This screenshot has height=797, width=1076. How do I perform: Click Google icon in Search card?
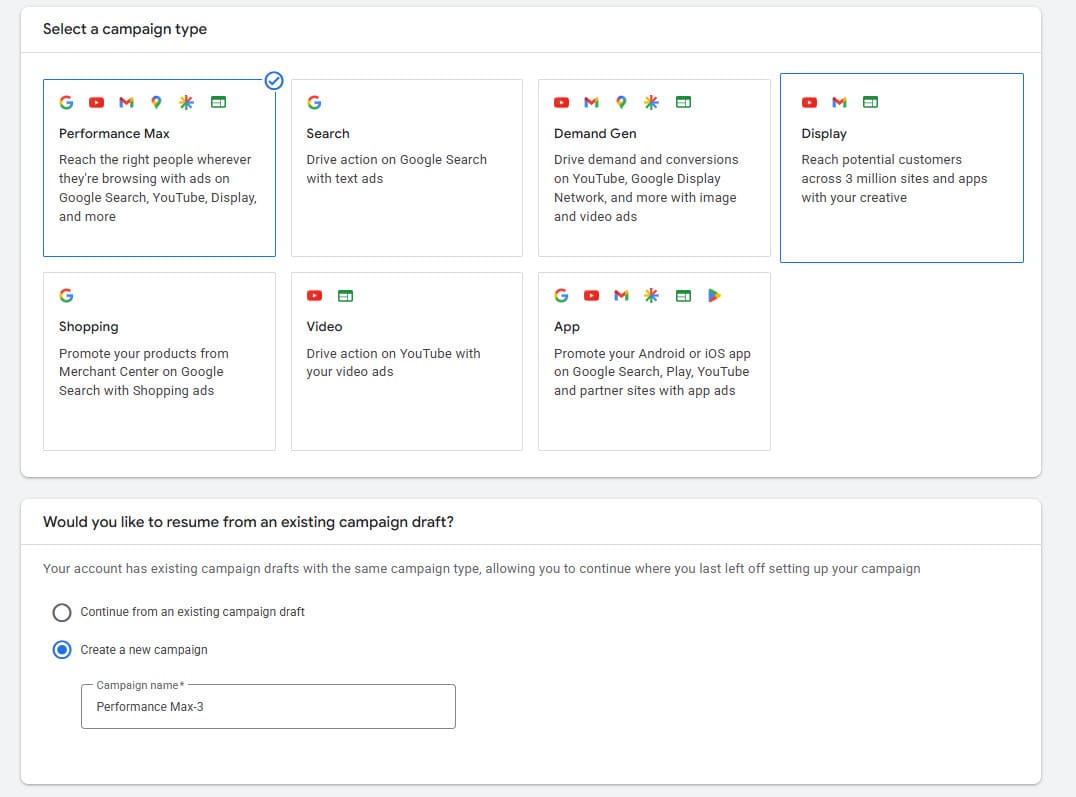pyautogui.click(x=314, y=102)
